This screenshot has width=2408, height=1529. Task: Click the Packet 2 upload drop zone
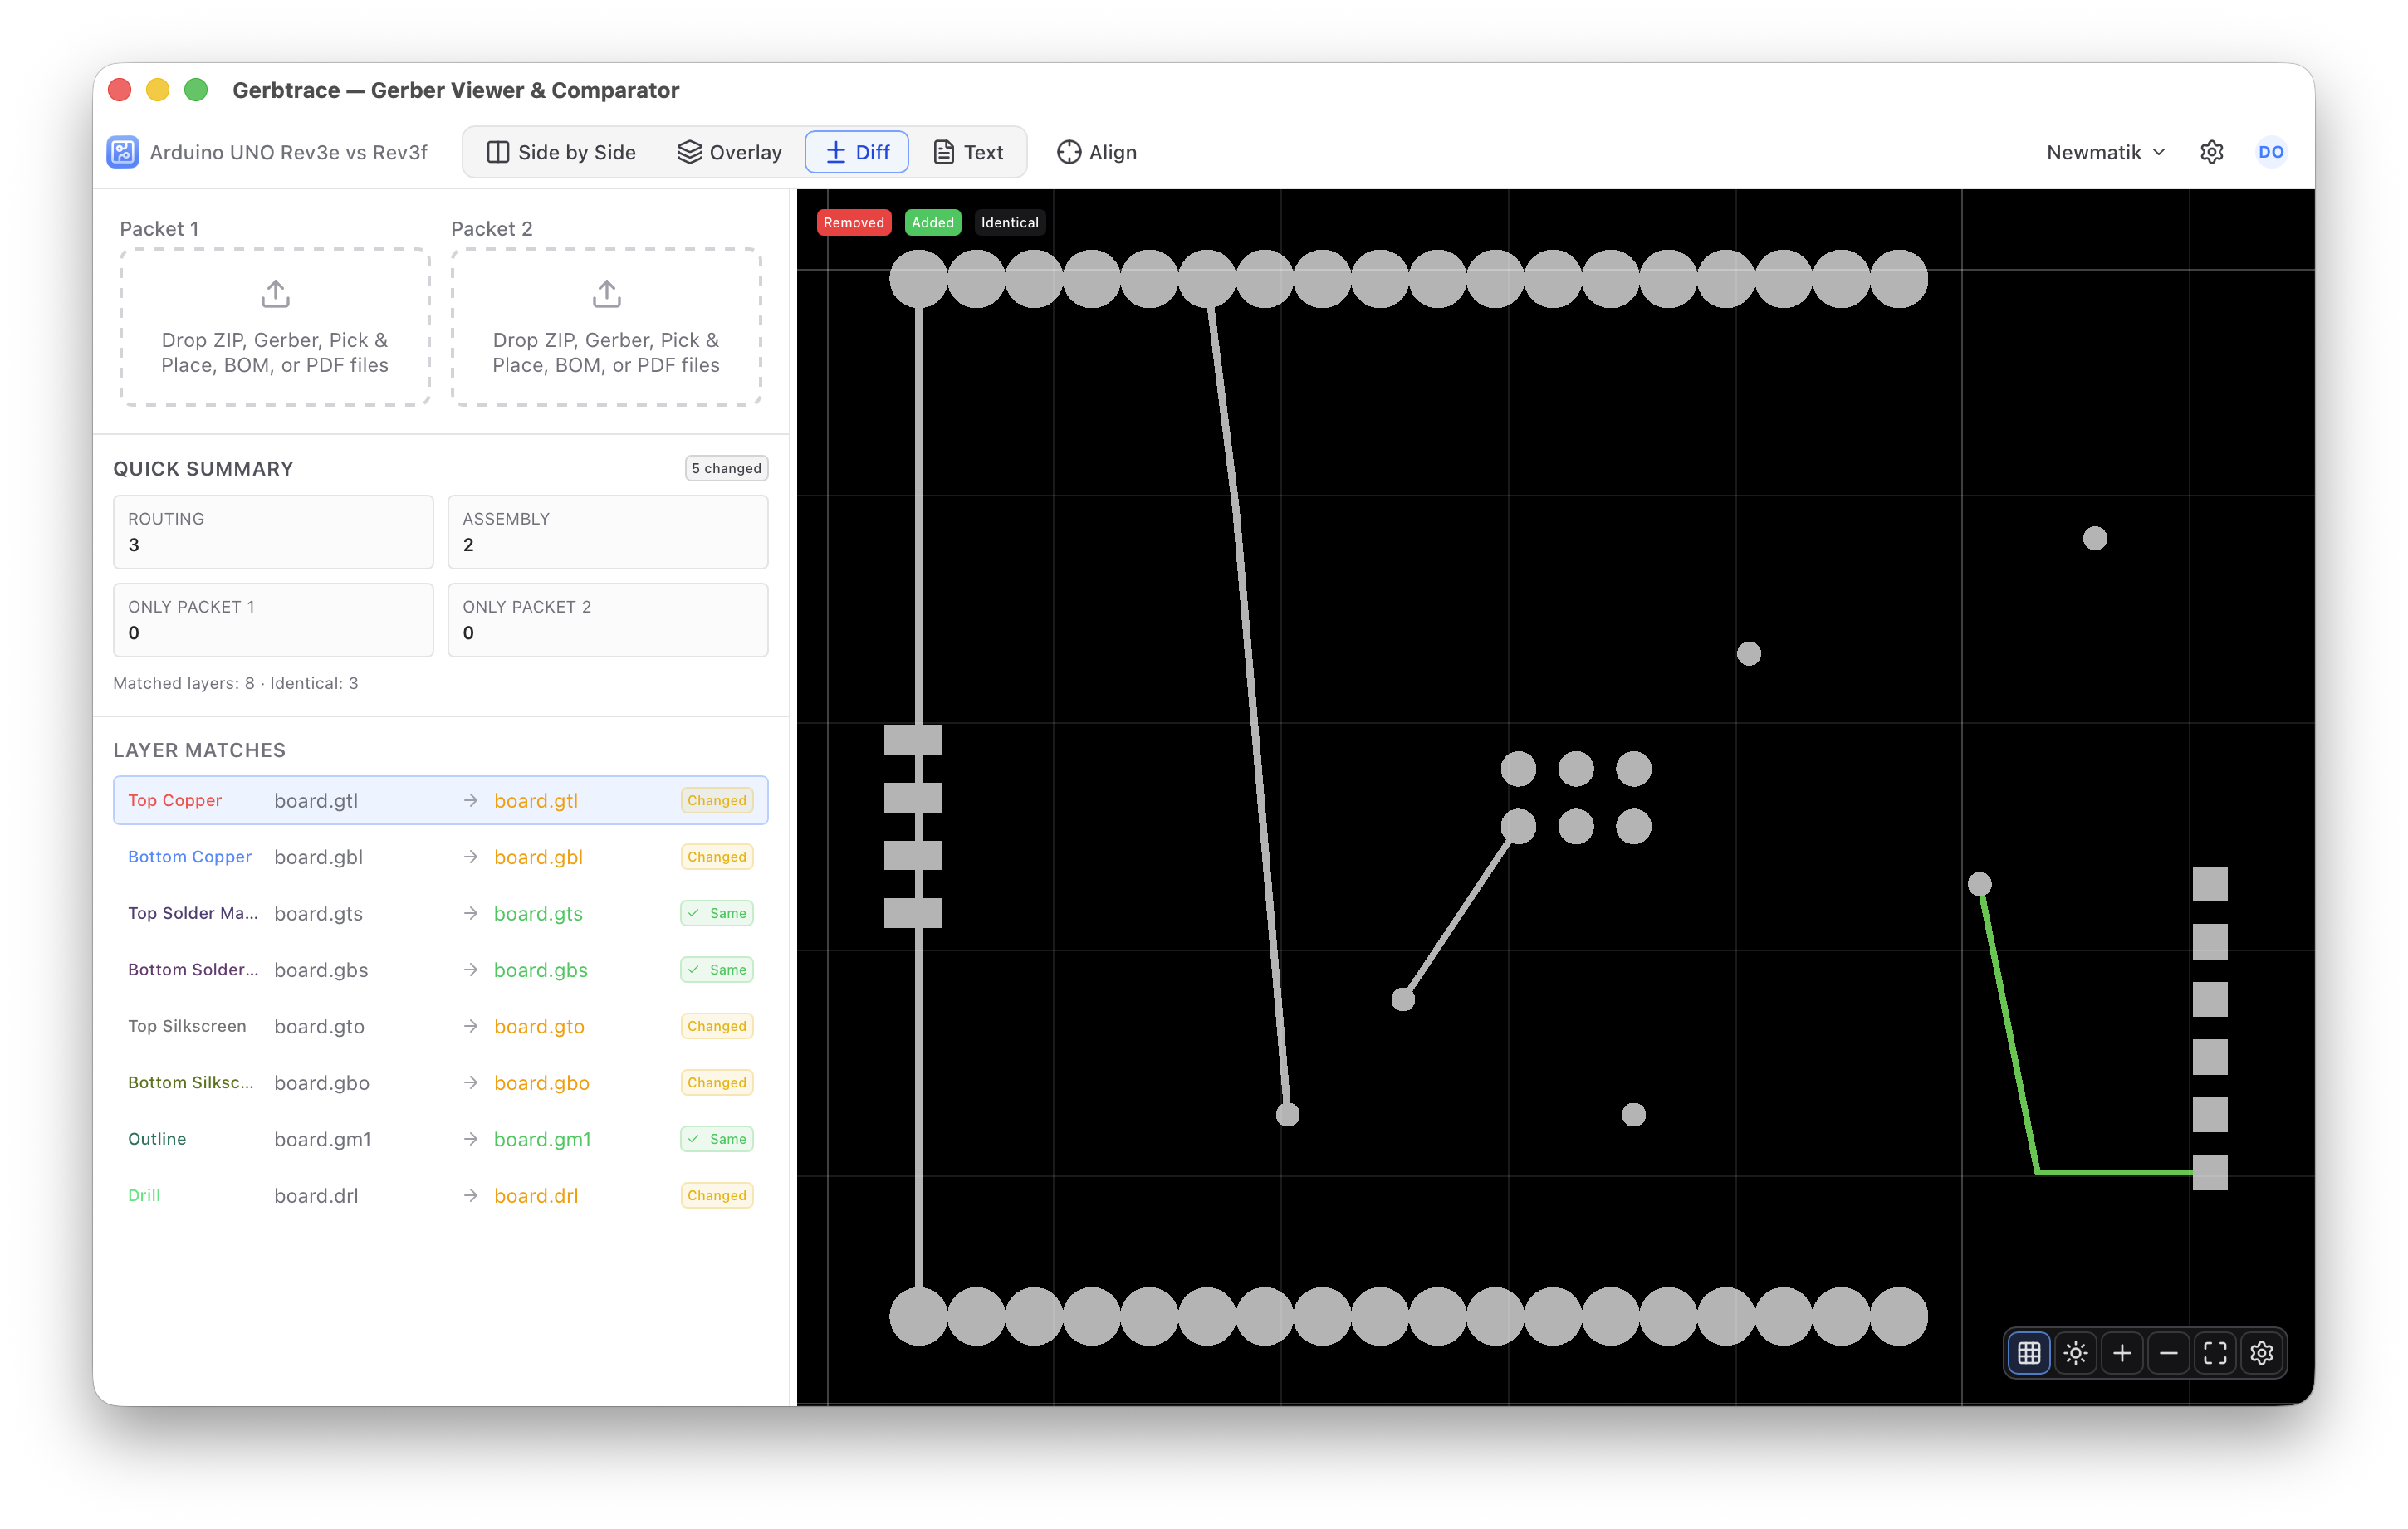(606, 327)
